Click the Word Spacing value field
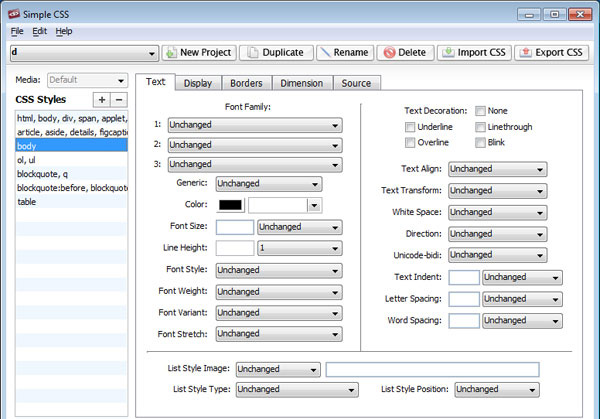The width and height of the screenshot is (600, 419). coord(464,321)
